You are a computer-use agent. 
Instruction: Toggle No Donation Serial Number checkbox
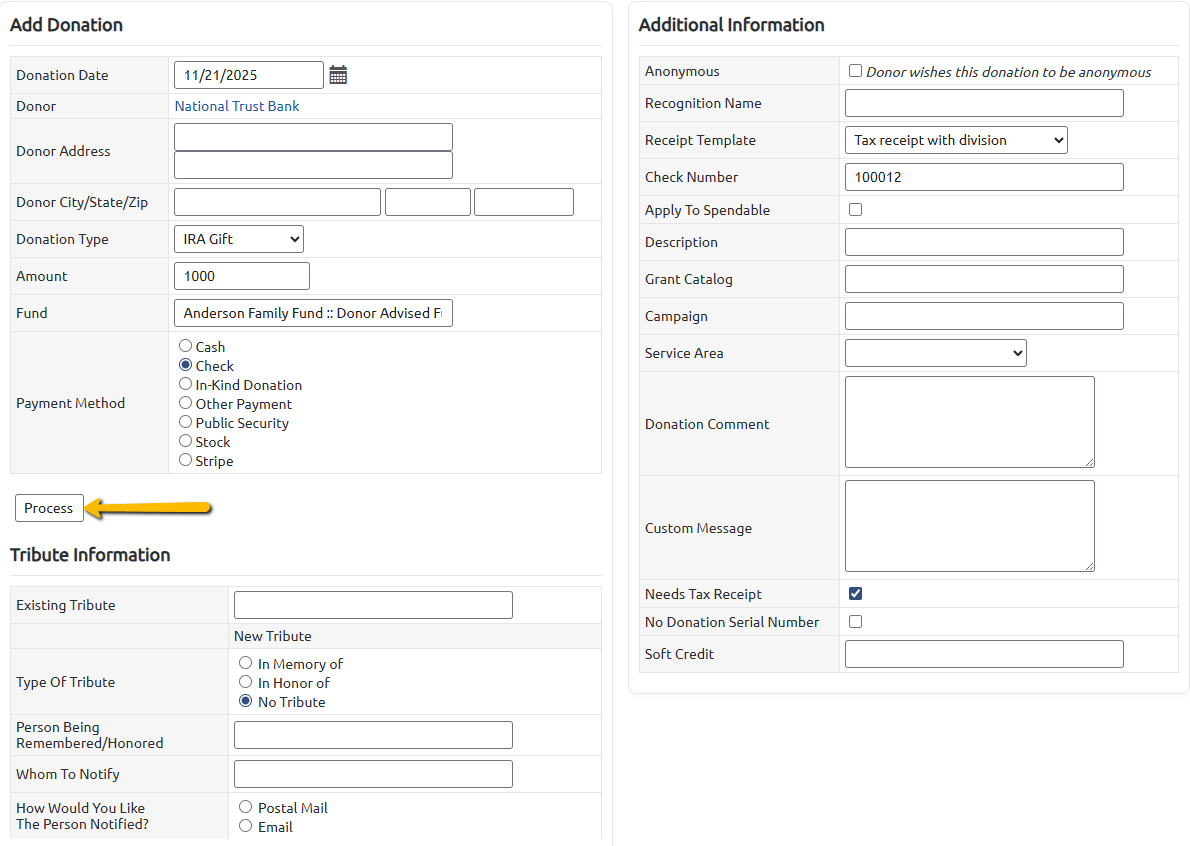tap(855, 621)
